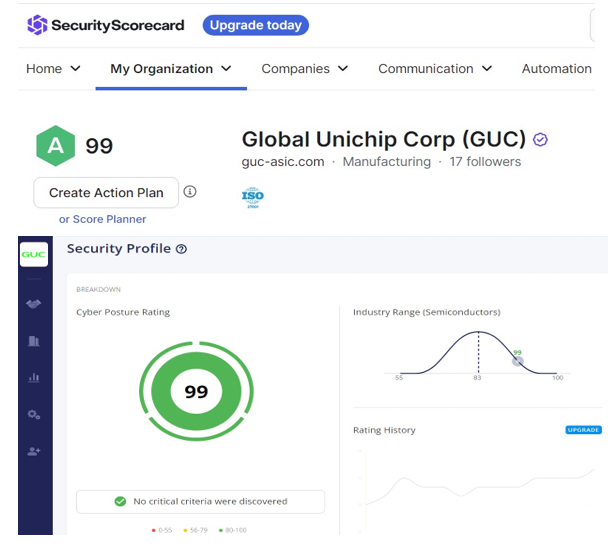
Task: Click the Create Action Plan button
Action: pos(106,193)
